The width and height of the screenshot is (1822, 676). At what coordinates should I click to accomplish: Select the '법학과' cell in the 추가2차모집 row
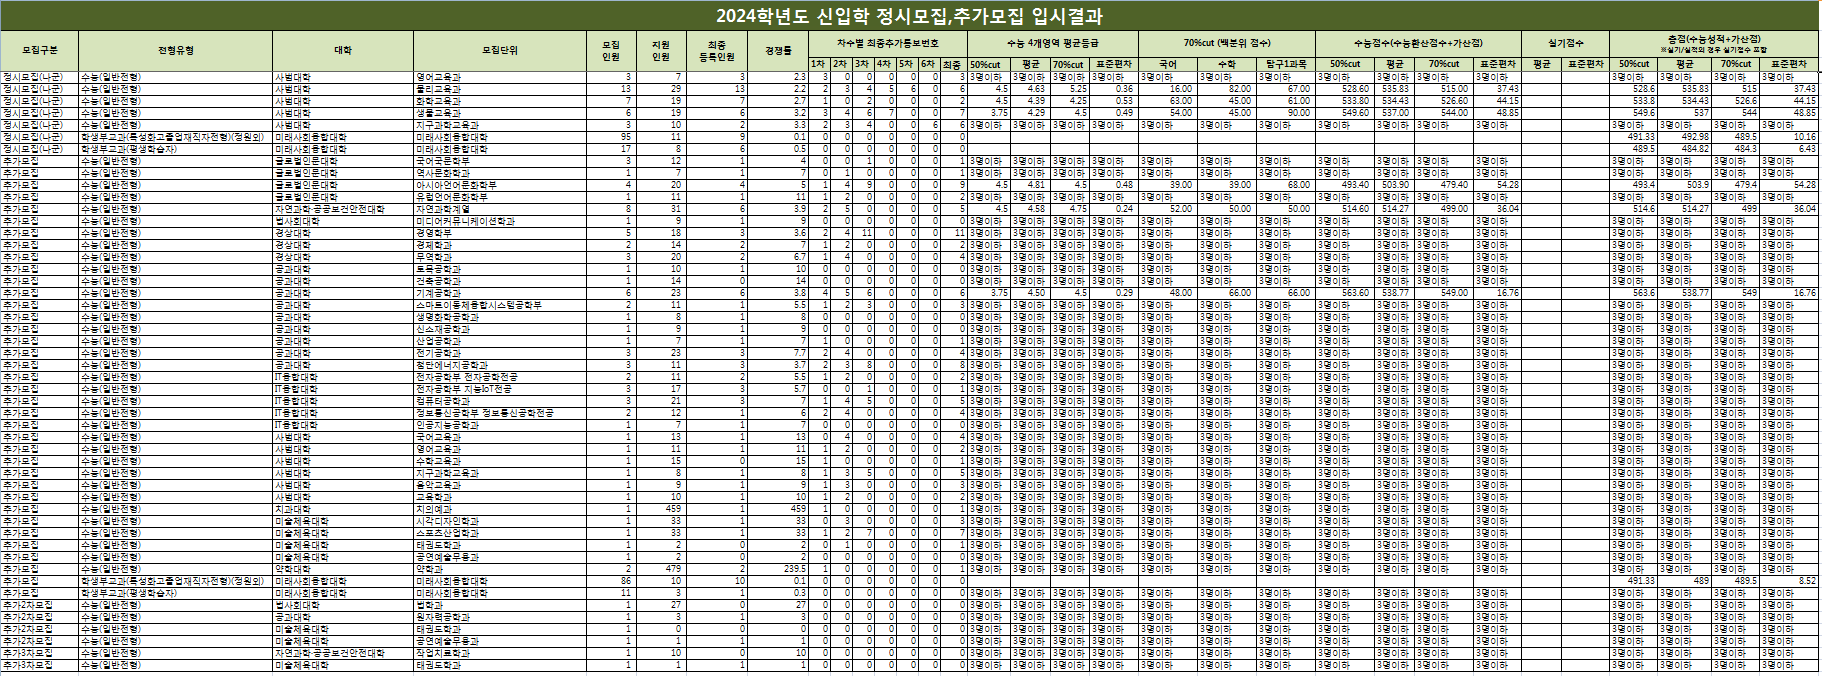pyautogui.click(x=500, y=605)
